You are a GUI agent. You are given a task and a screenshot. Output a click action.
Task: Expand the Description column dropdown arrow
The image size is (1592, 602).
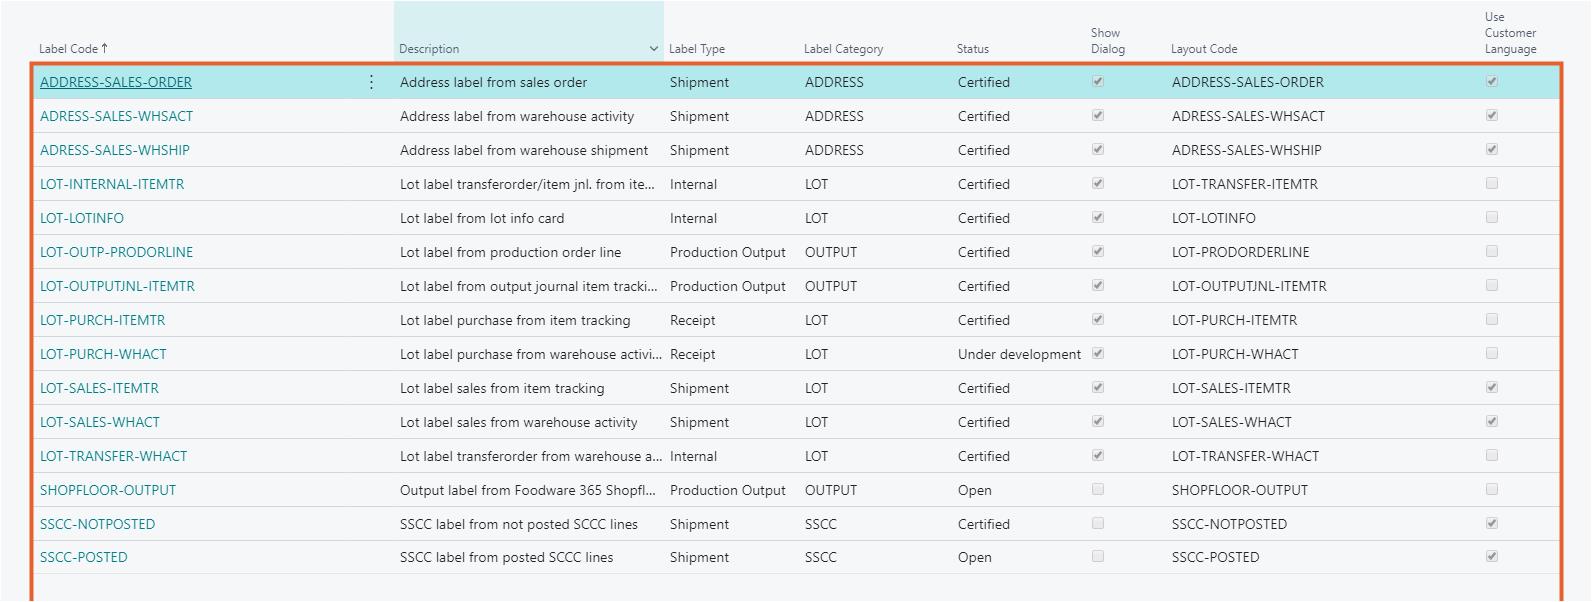pos(653,49)
